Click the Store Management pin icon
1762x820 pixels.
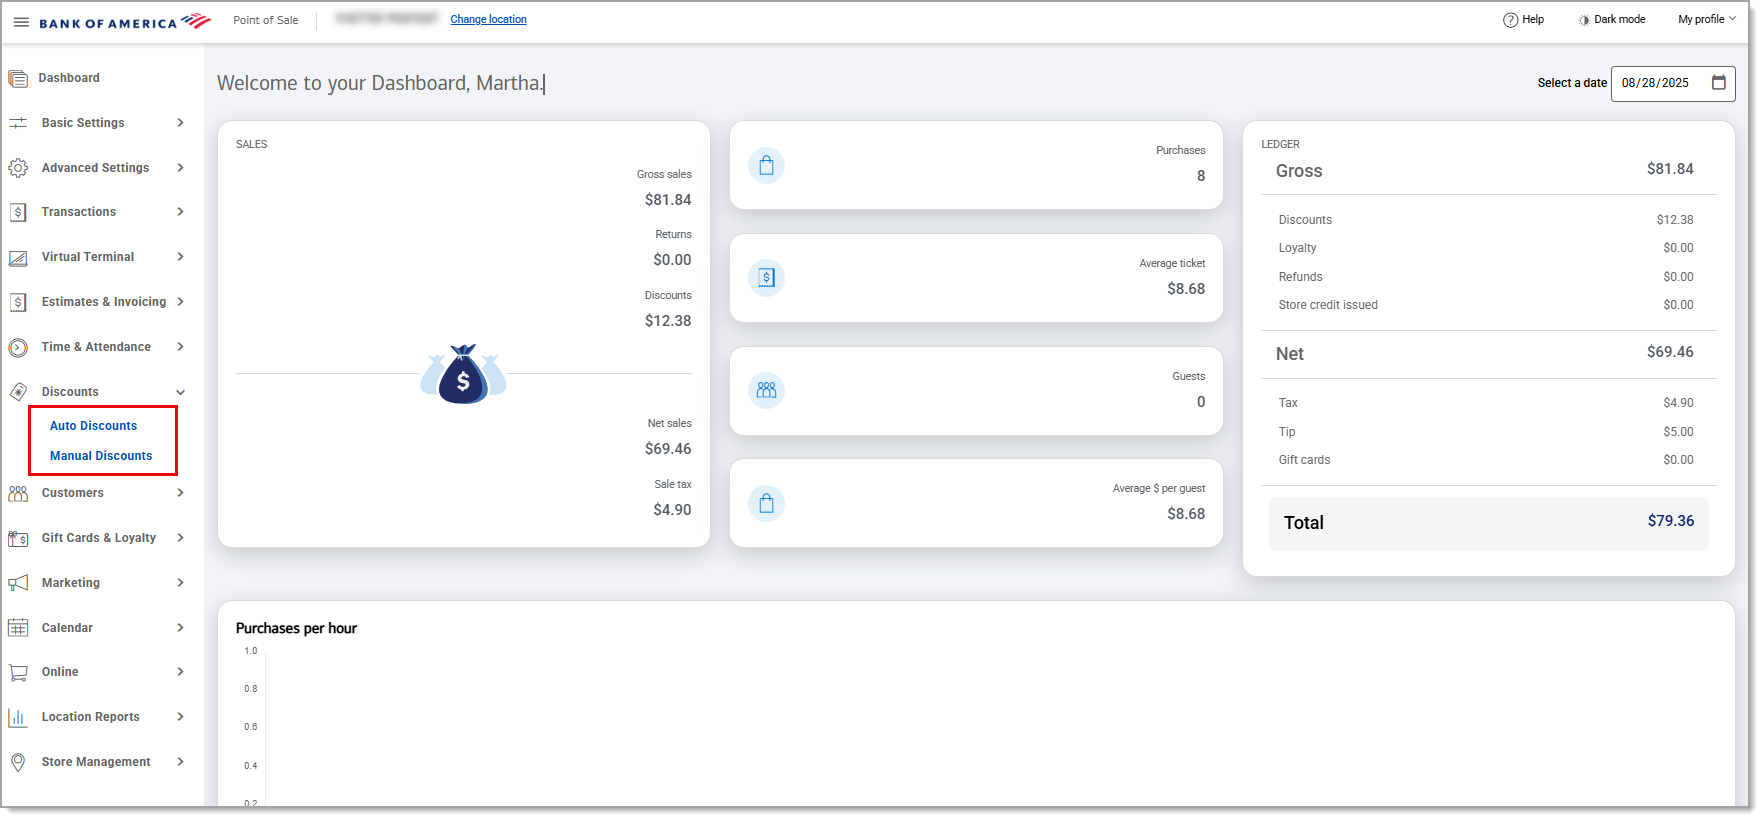tap(18, 762)
